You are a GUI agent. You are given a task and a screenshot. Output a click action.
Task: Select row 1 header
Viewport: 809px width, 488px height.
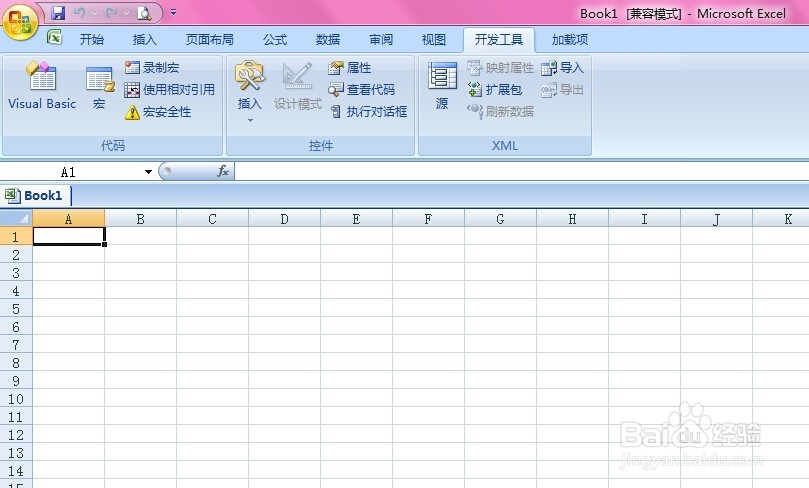pyautogui.click(x=16, y=236)
